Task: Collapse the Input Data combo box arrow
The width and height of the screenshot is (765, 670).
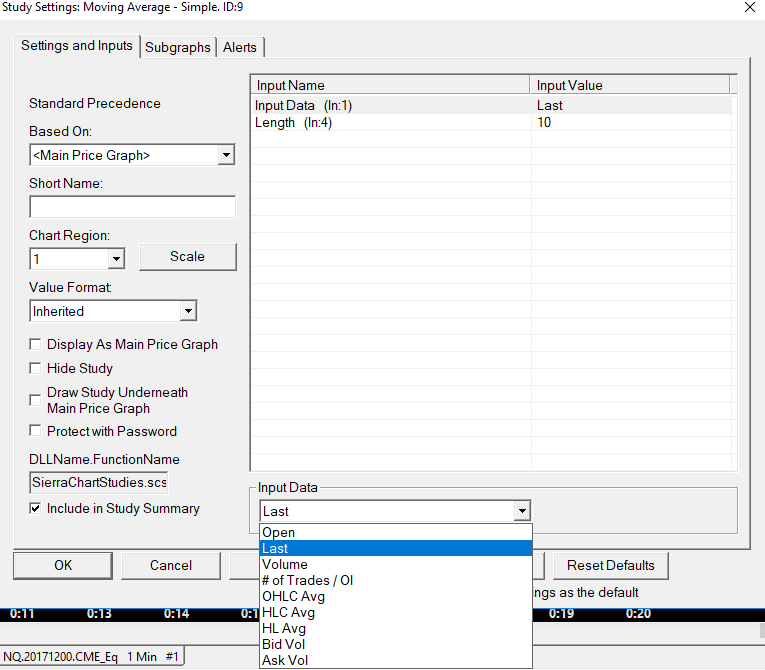Action: [x=522, y=511]
